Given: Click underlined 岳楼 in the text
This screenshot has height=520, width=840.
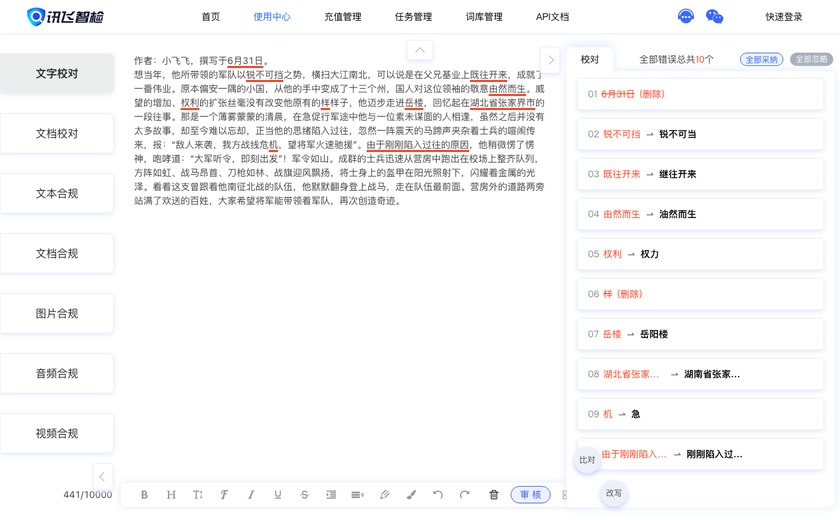Looking at the screenshot, I should click(x=414, y=103).
